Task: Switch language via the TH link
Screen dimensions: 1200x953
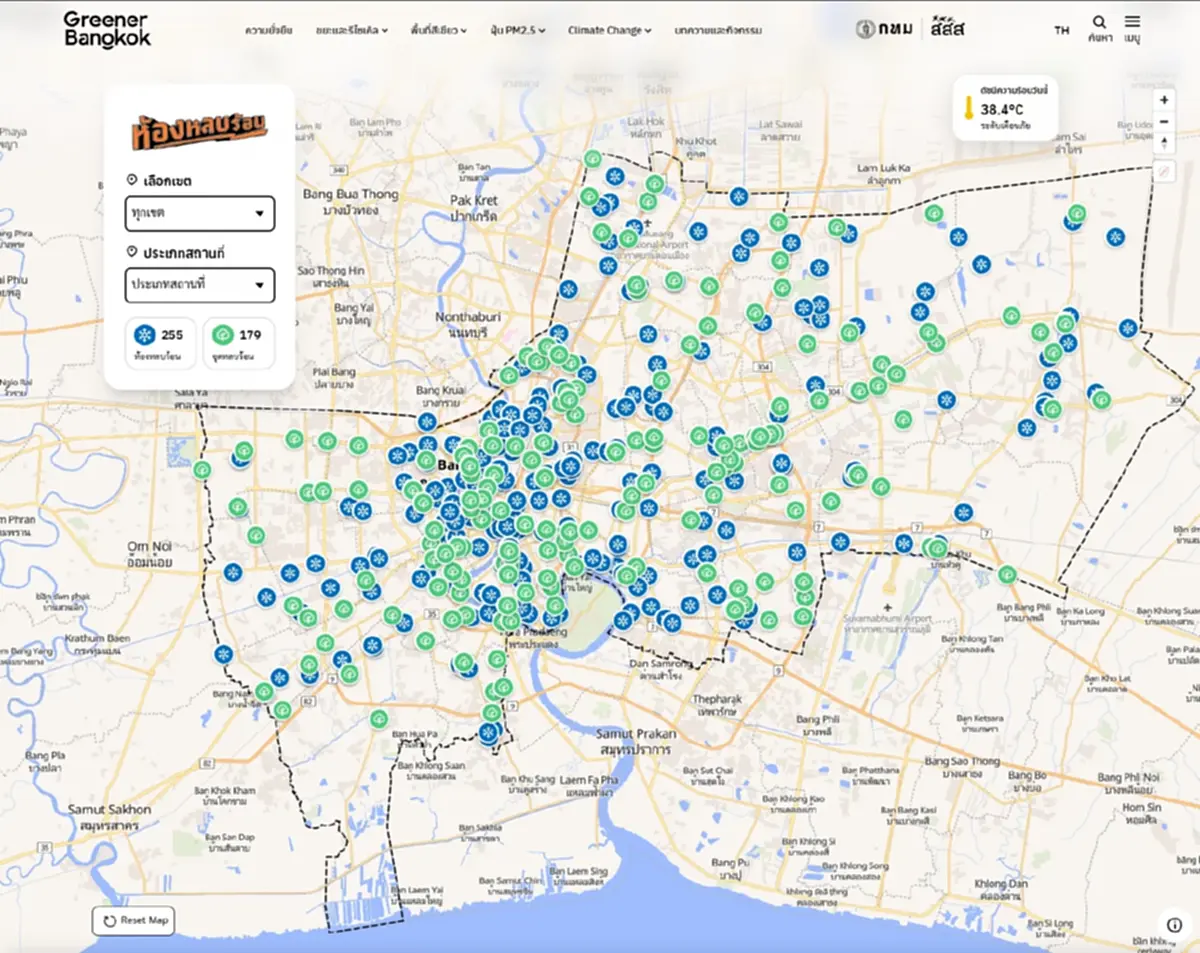Action: pos(1061,31)
